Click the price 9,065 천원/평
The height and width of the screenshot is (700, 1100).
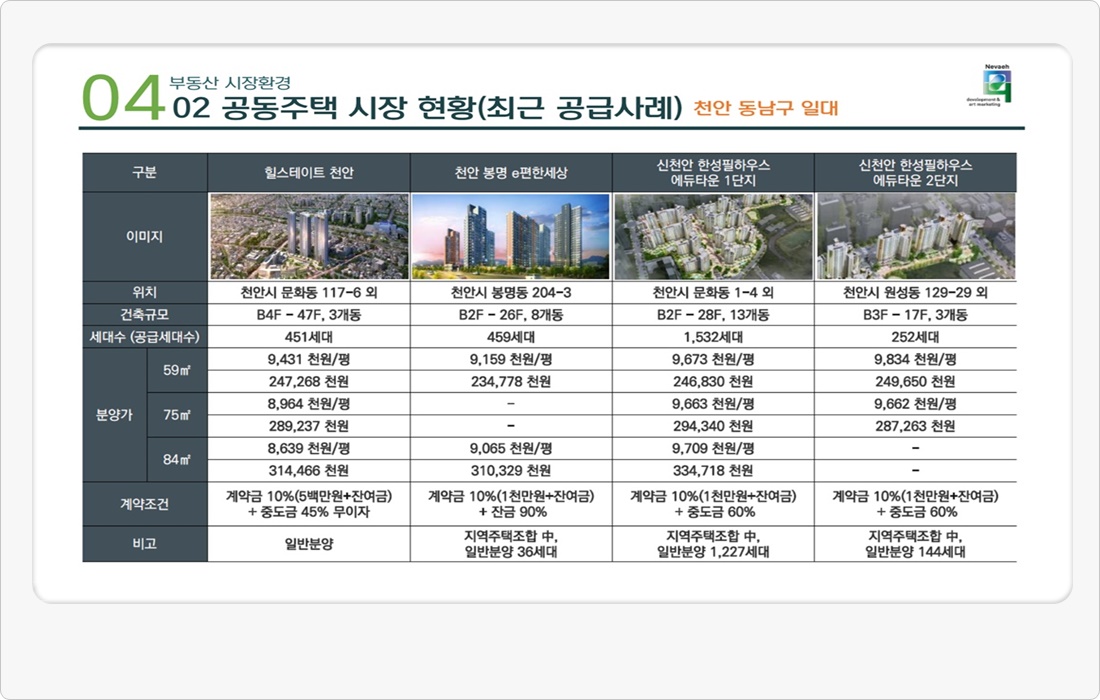pos(511,449)
